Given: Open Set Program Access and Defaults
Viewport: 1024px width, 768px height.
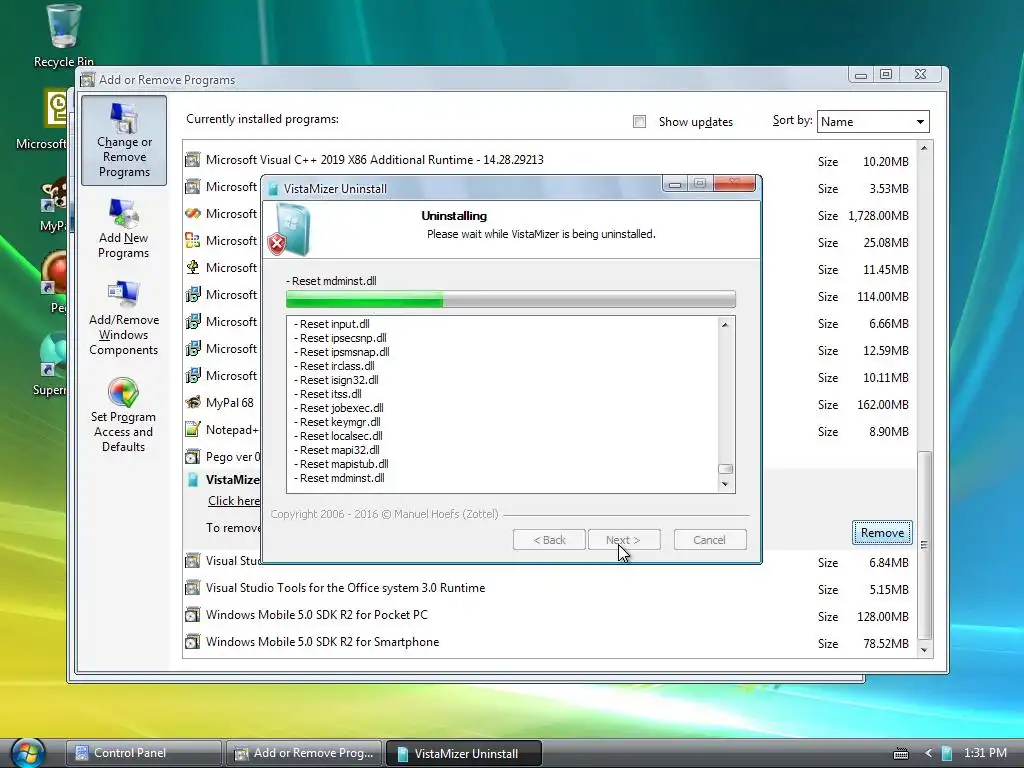Looking at the screenshot, I should pos(123,415).
